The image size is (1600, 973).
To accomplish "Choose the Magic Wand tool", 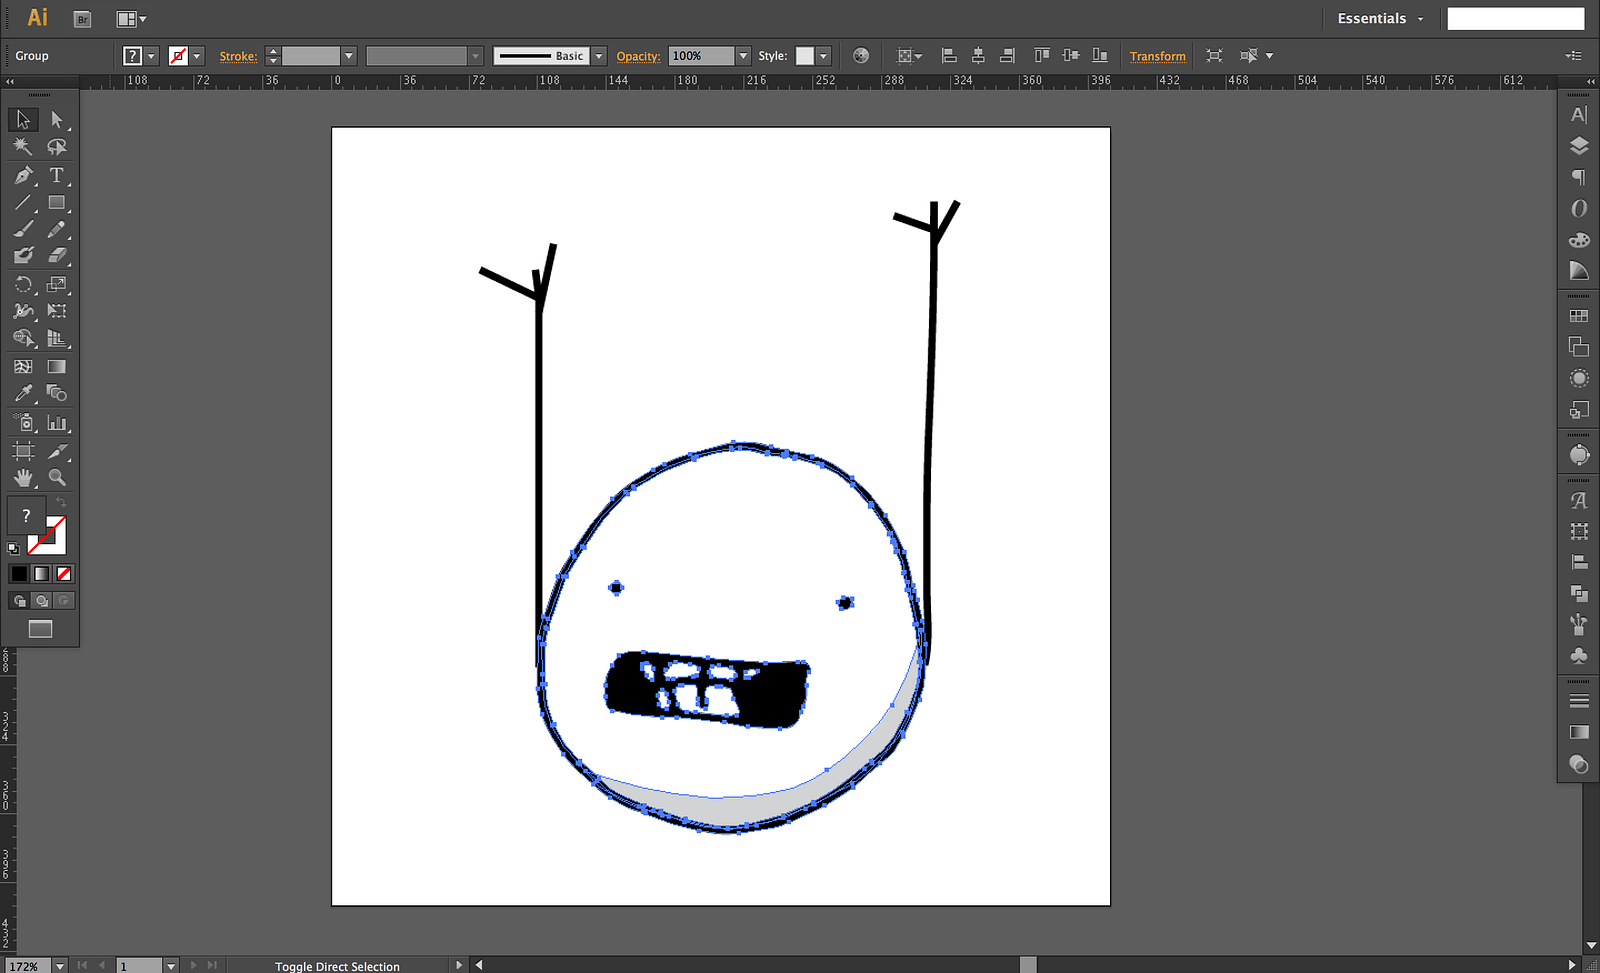I will point(23,147).
